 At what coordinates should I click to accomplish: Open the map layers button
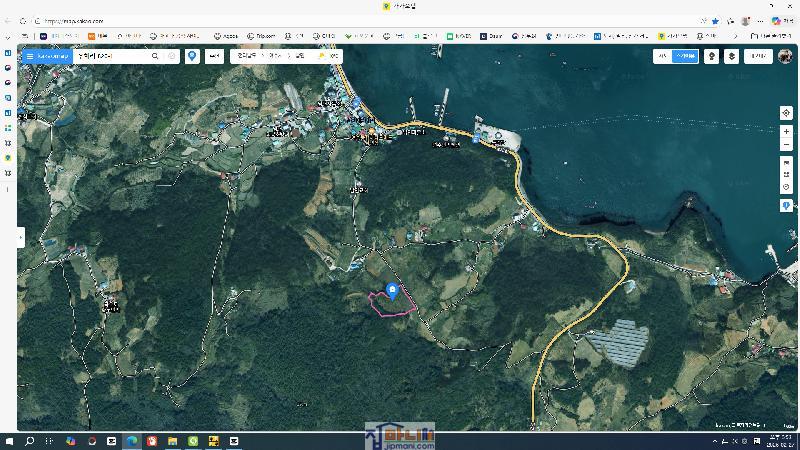tap(732, 57)
